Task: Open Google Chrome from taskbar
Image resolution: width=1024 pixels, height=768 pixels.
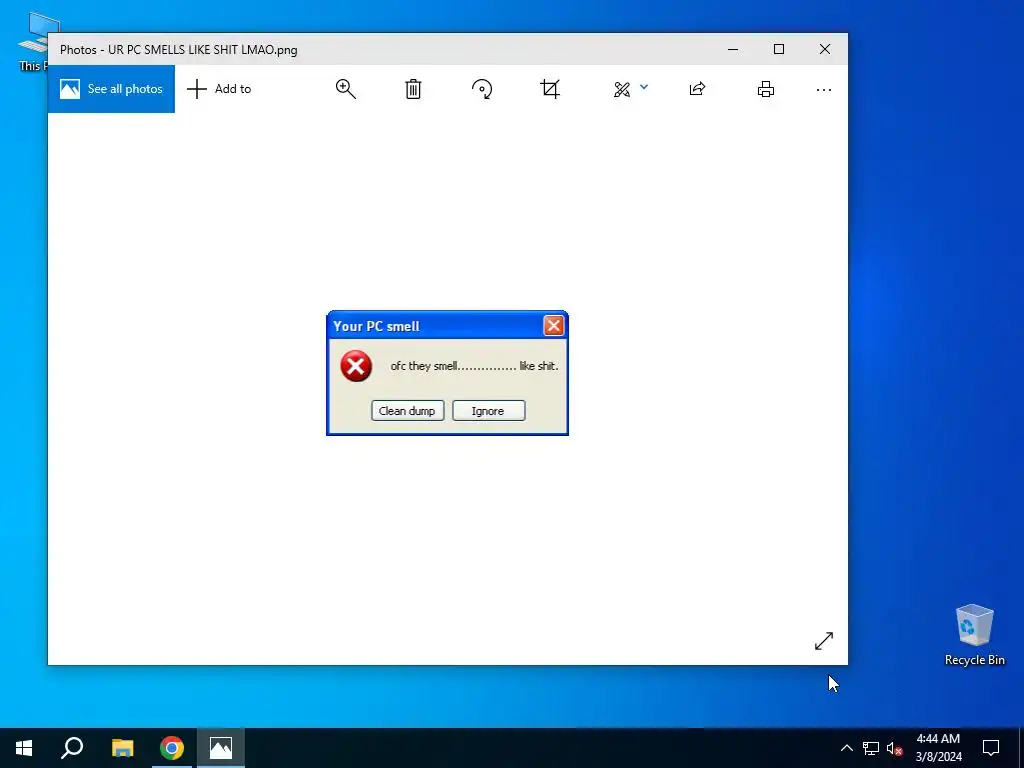Action: [x=172, y=748]
